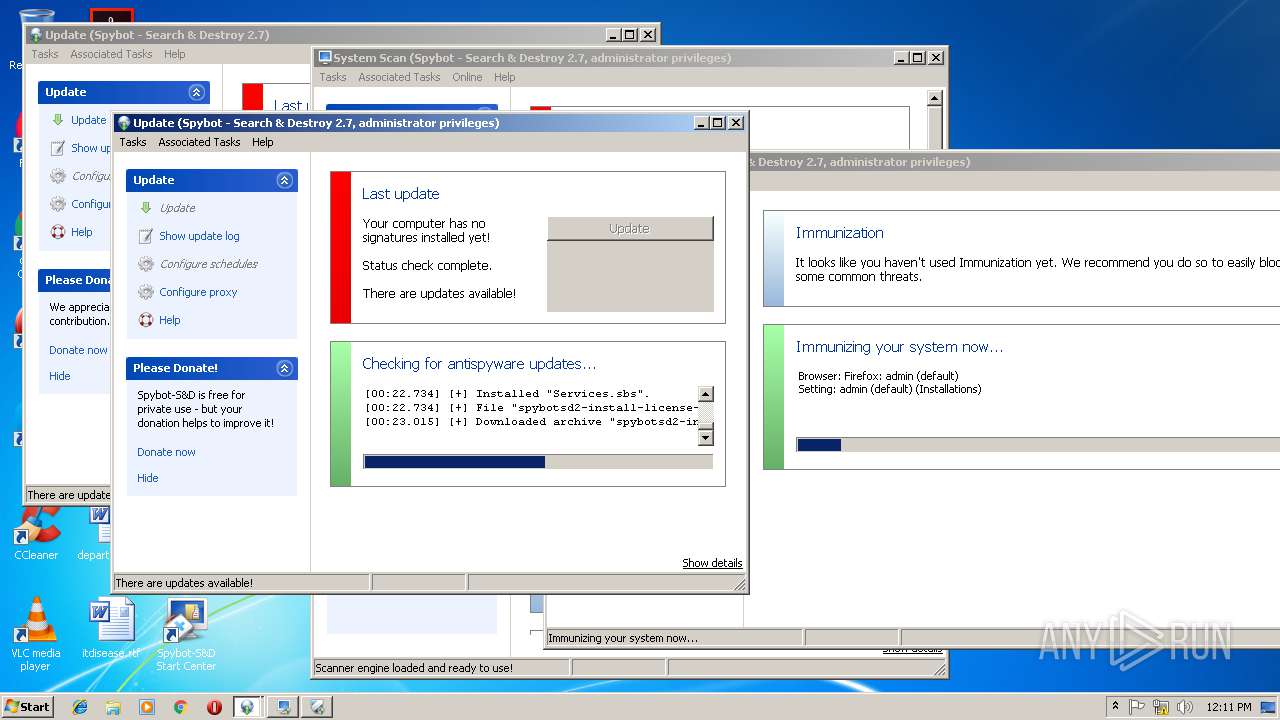Click Hide link under Please Donate panel
Screen dimensions: 1280x720
pyautogui.click(x=148, y=478)
